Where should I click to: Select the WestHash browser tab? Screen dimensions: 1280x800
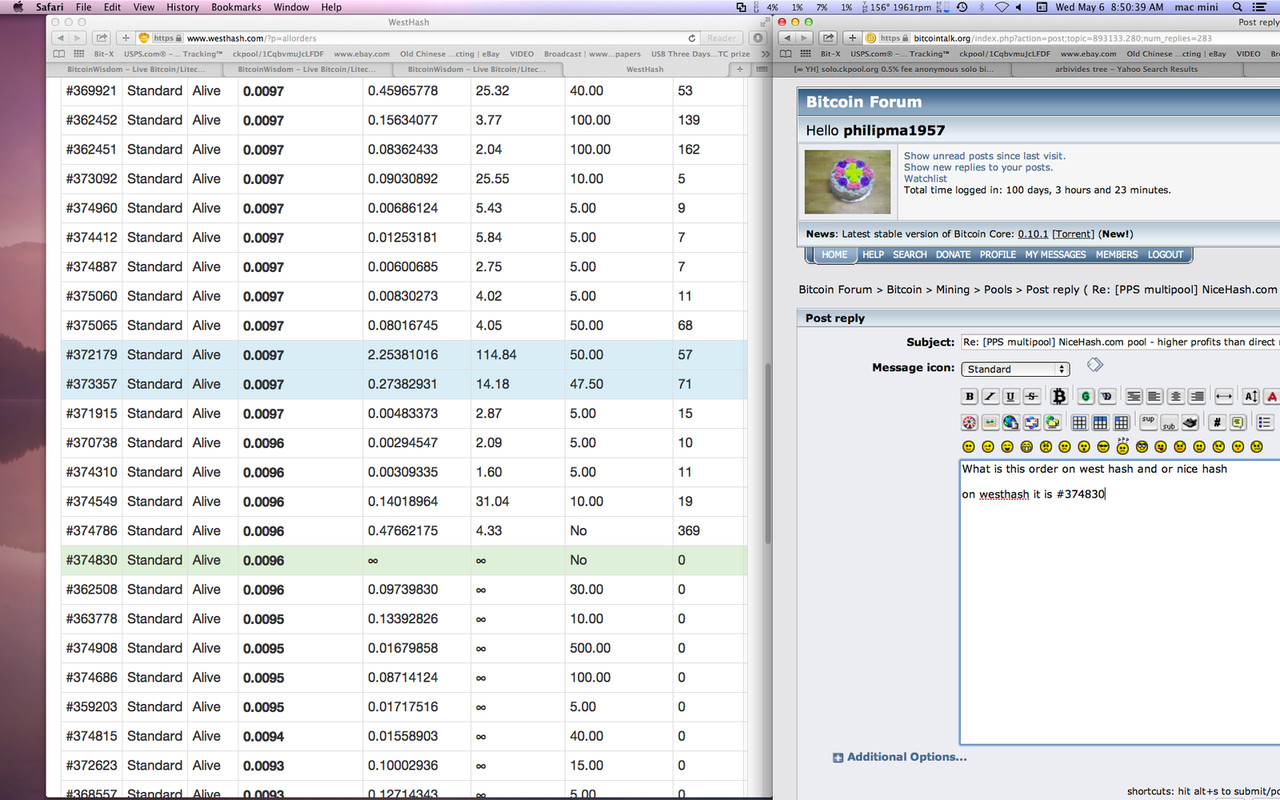(x=645, y=70)
